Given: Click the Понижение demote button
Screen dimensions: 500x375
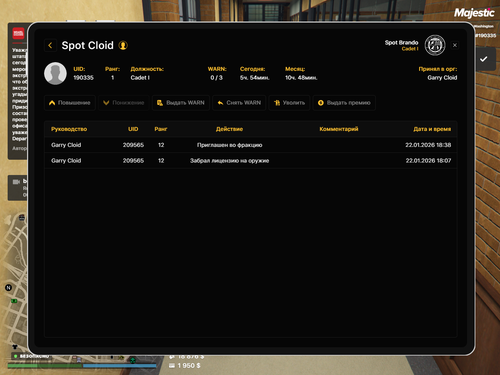Looking at the screenshot, I should [124, 103].
